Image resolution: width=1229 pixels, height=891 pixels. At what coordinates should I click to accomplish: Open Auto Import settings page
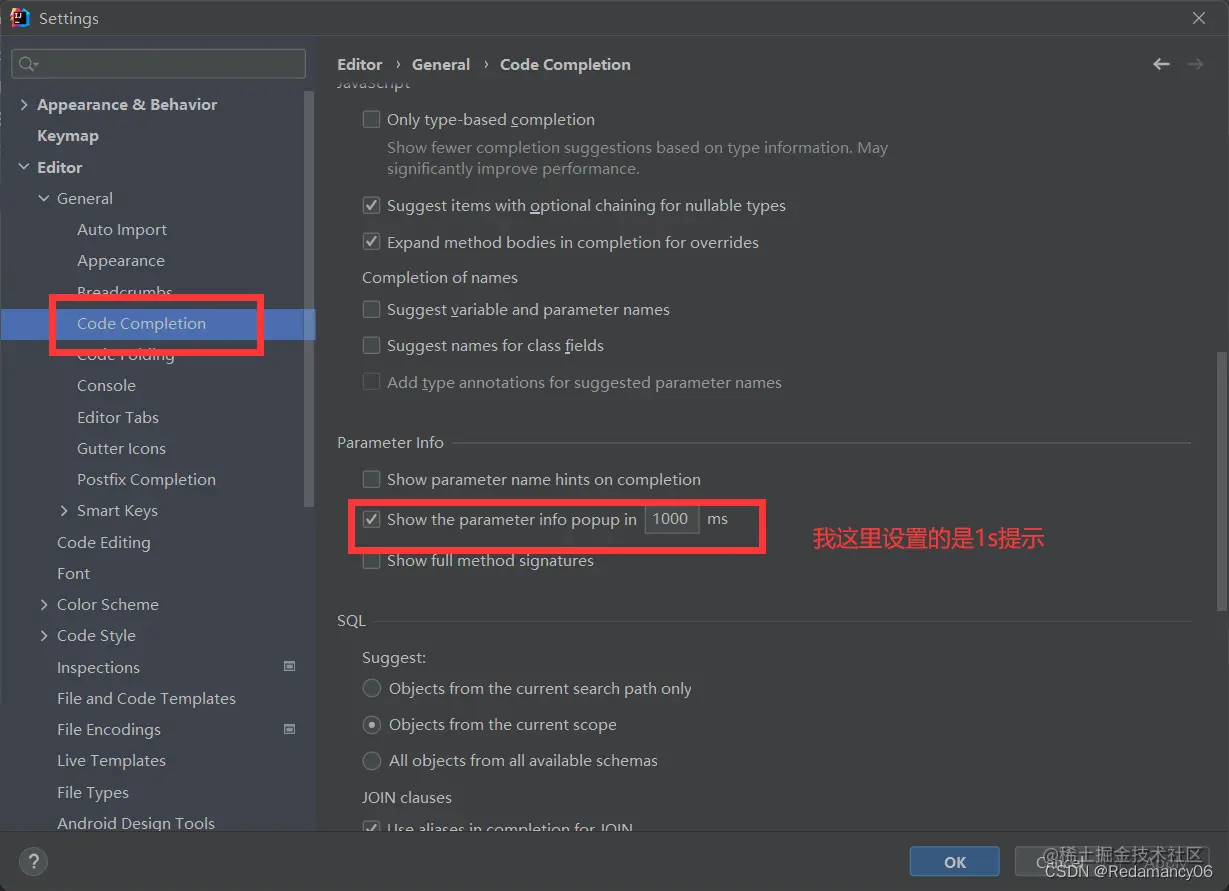point(122,229)
